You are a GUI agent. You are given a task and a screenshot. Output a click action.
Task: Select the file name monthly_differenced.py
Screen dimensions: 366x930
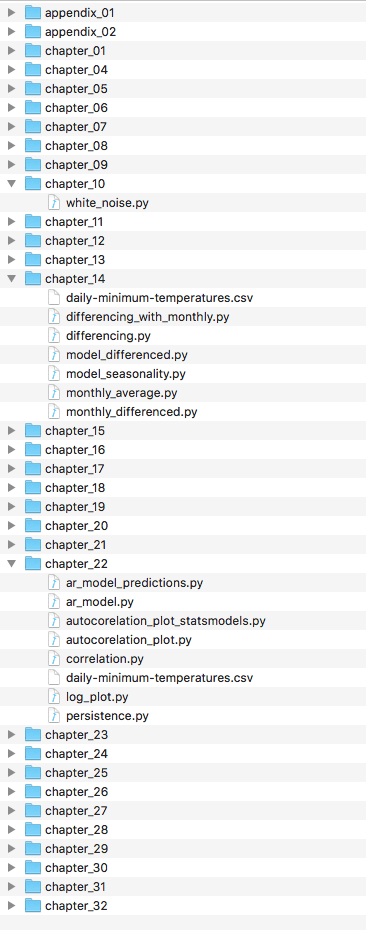(x=132, y=412)
